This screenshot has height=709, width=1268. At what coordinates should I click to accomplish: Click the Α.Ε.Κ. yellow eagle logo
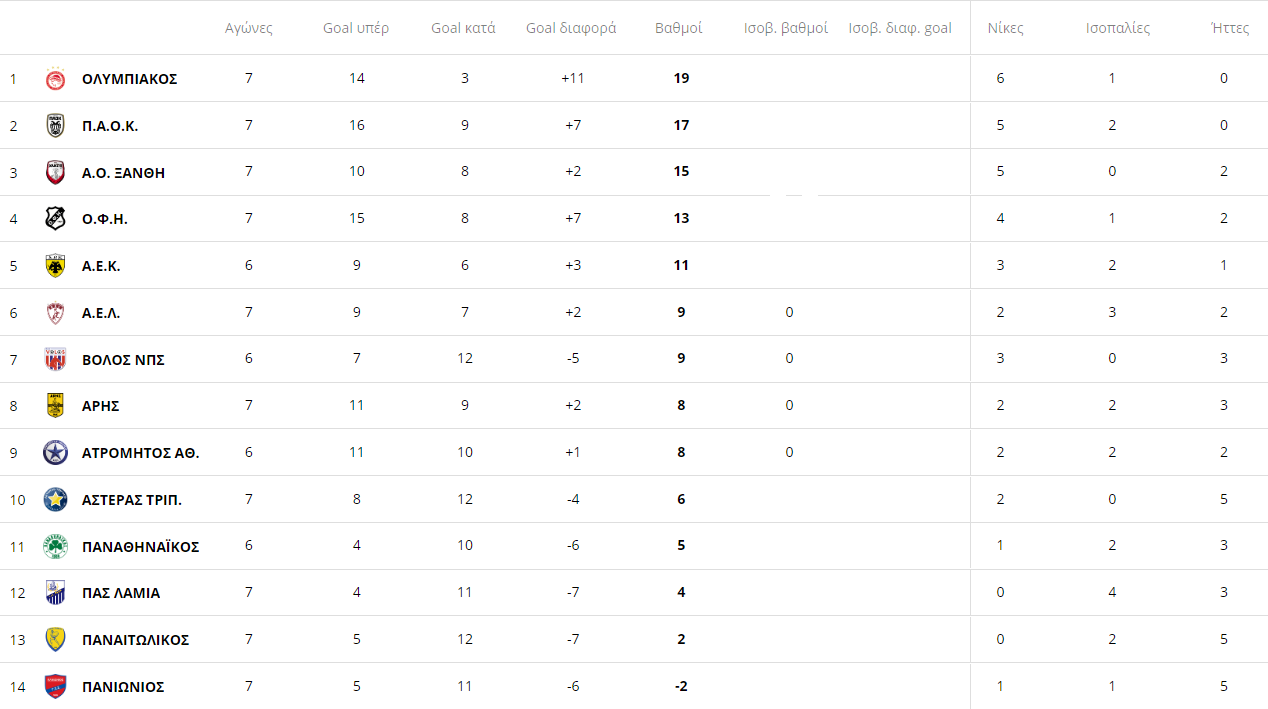[x=56, y=266]
